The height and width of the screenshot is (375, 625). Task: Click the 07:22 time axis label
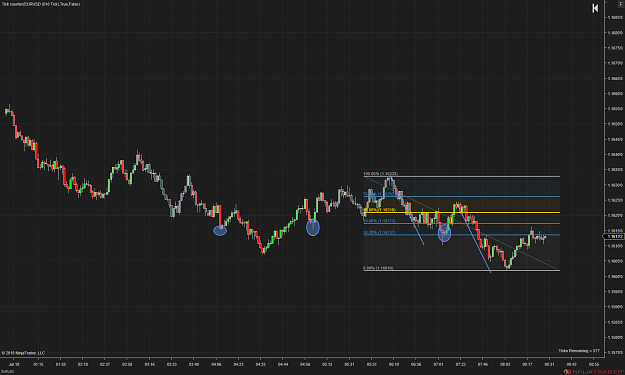(460, 364)
